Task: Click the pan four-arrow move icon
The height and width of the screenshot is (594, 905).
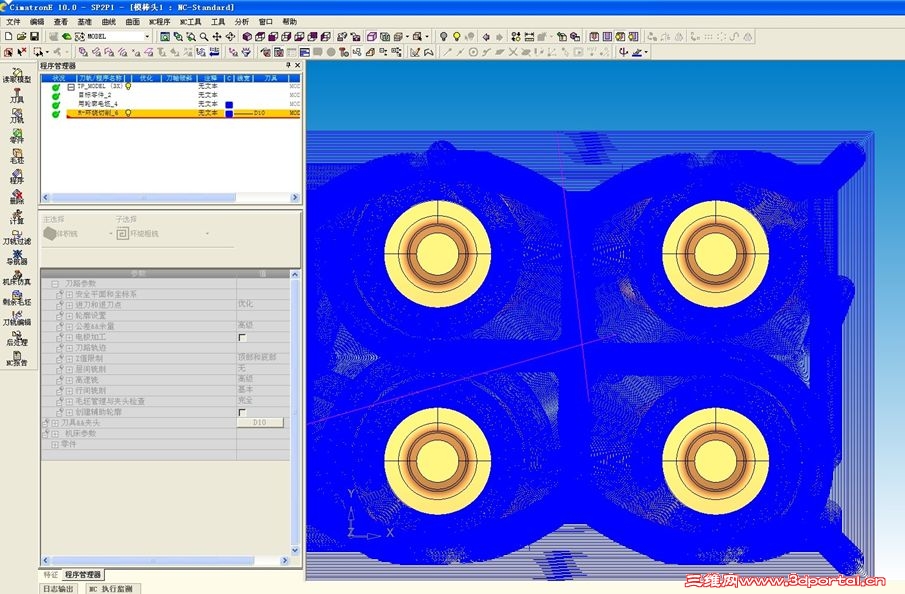Action: tap(217, 36)
